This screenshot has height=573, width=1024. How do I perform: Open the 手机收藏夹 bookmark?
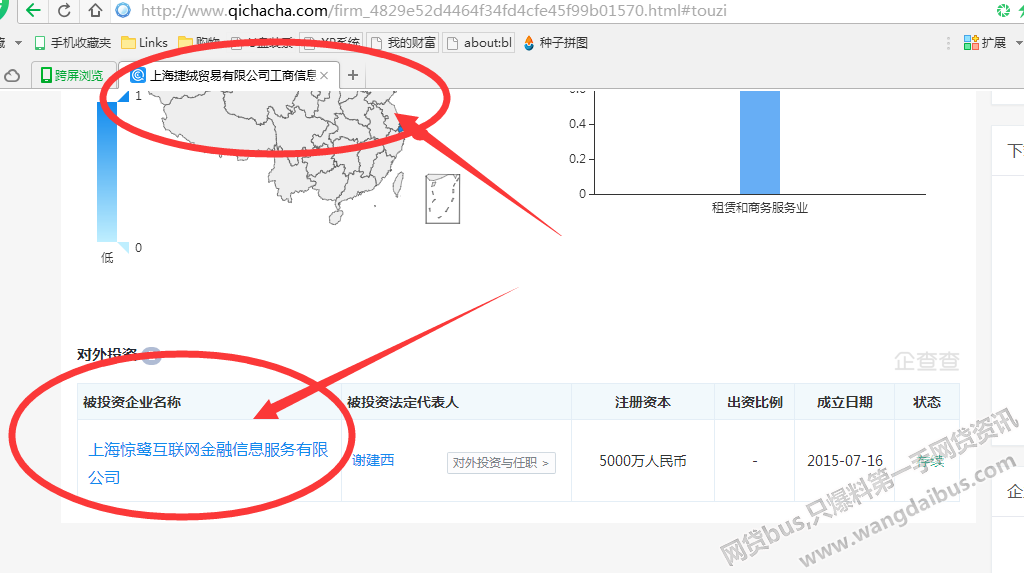coord(72,42)
